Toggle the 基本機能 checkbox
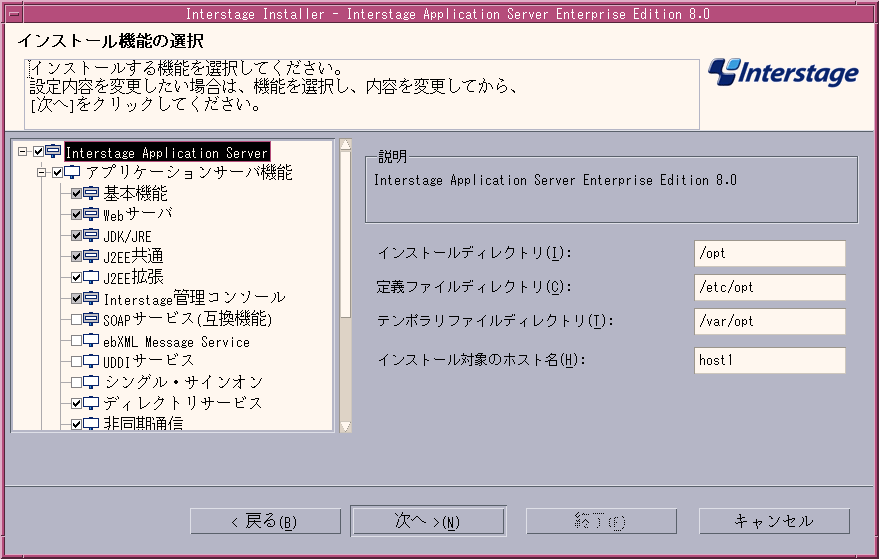The width and height of the screenshot is (879, 559). click(x=76, y=193)
